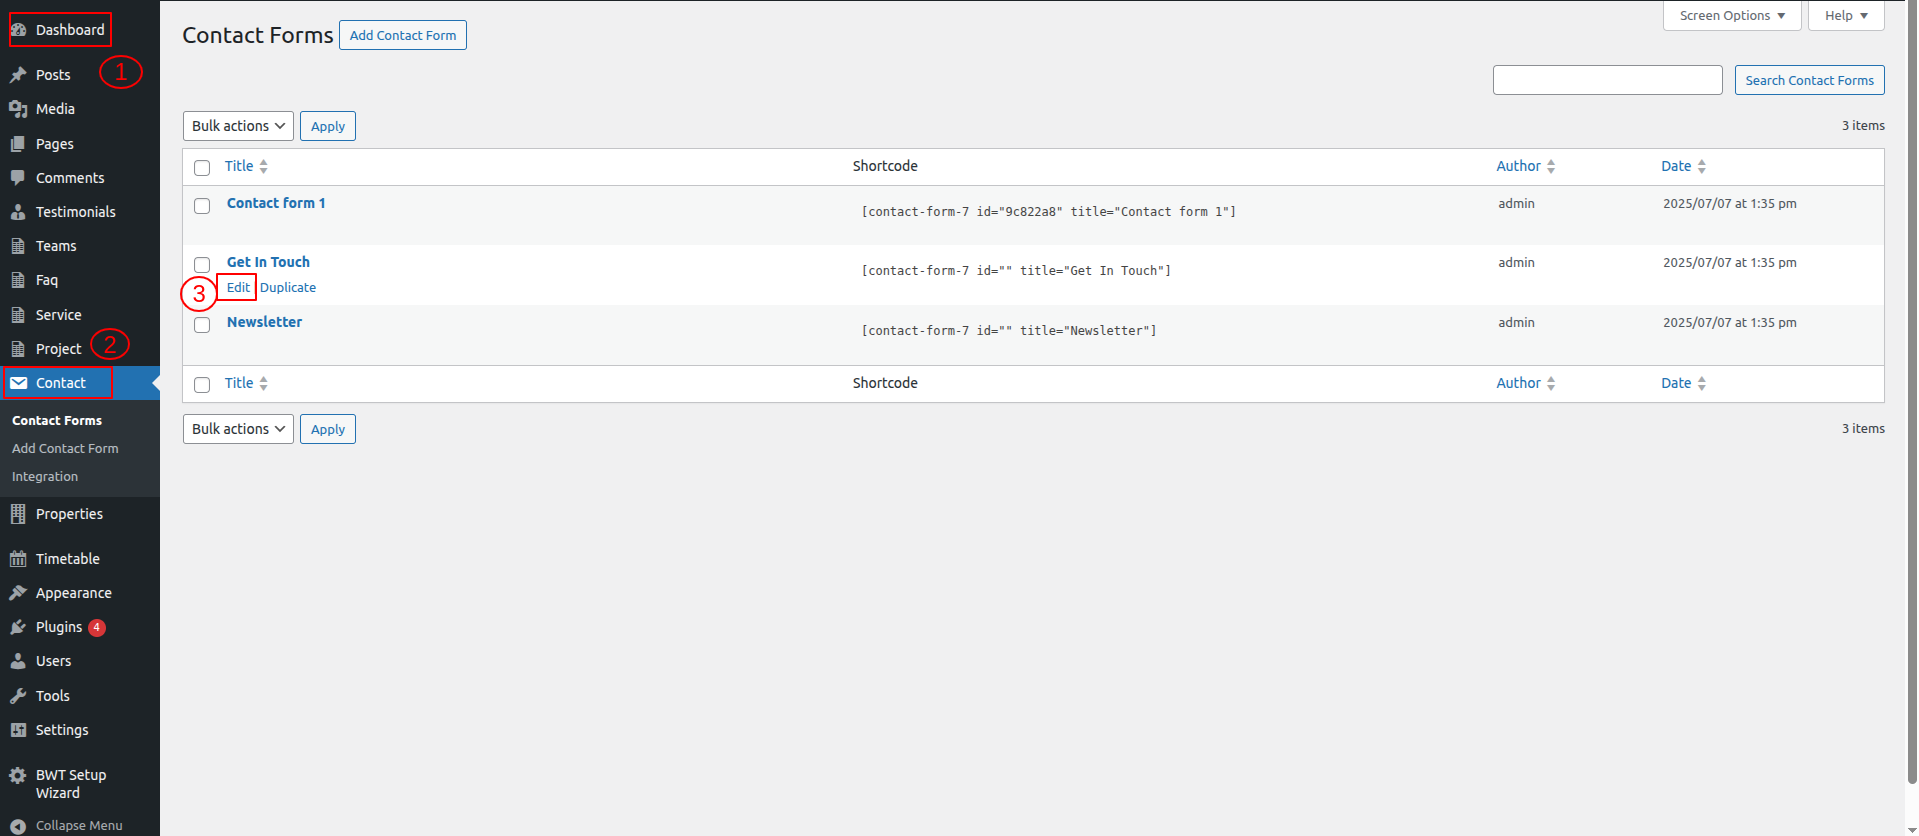1919x836 pixels.
Task: Toggle the select-all checkbox in table header
Action: pos(202,168)
